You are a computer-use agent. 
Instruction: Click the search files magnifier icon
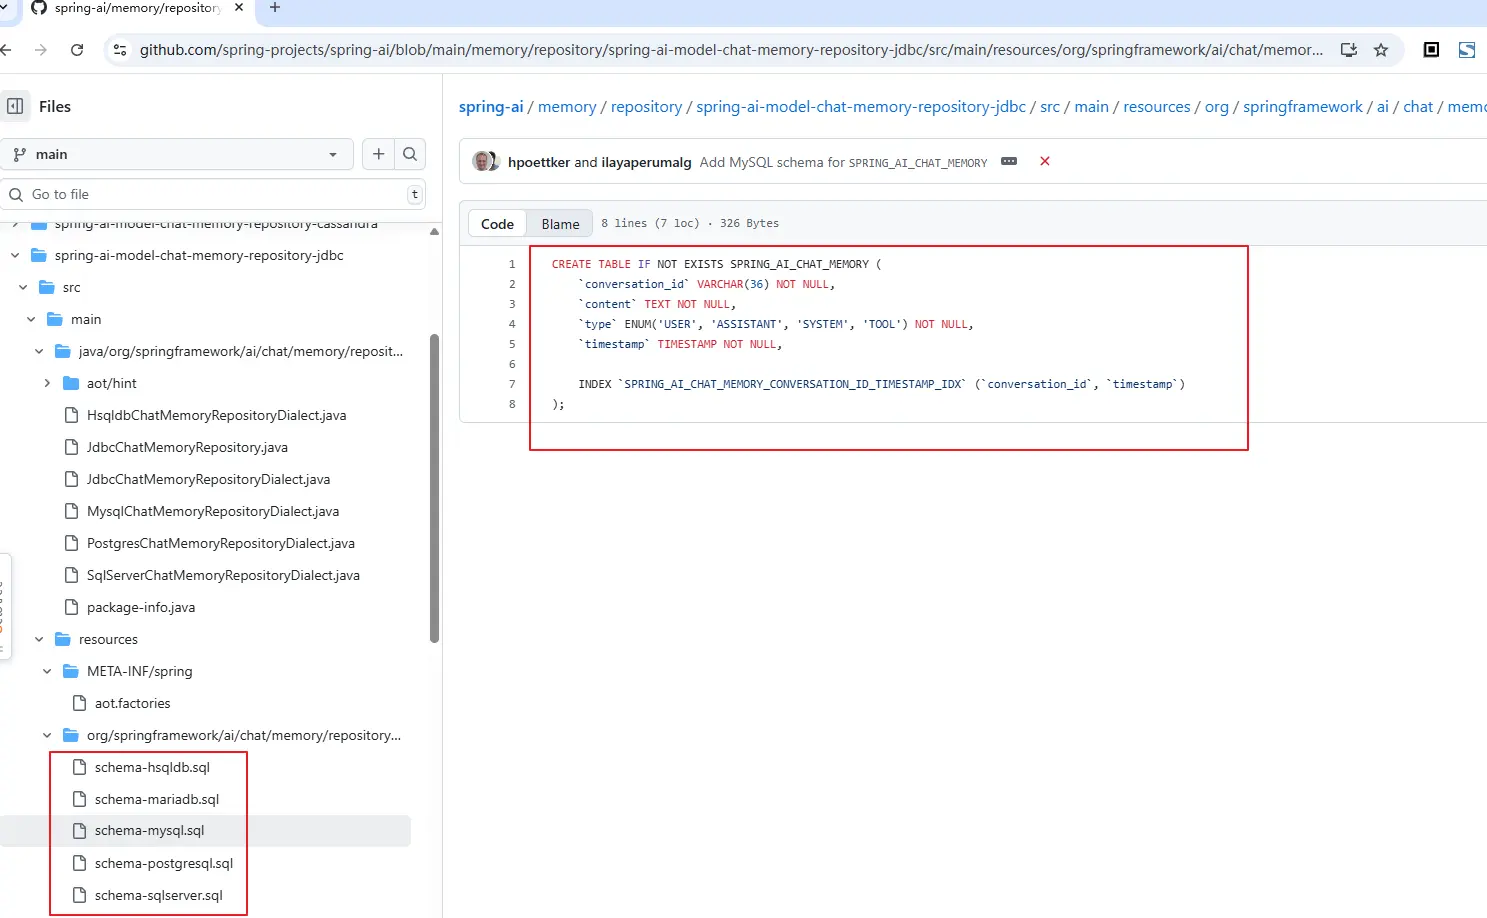point(410,154)
